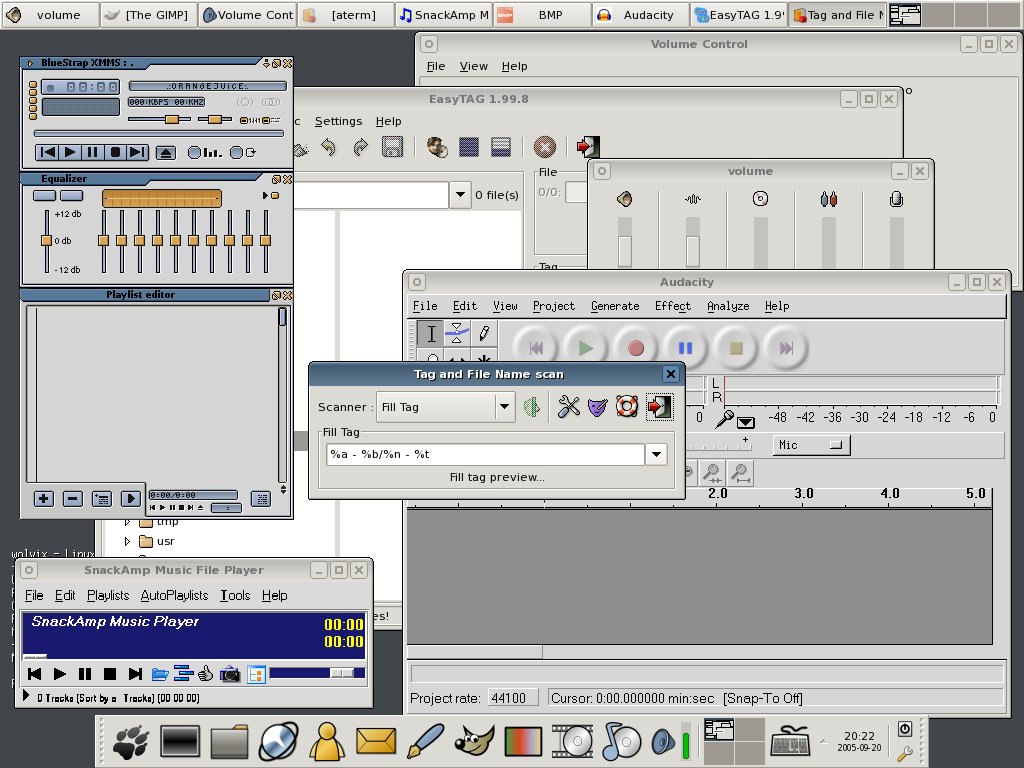Click the Quit door icon in EasyTAG toolbar
The height and width of the screenshot is (768, 1024).
tap(588, 147)
